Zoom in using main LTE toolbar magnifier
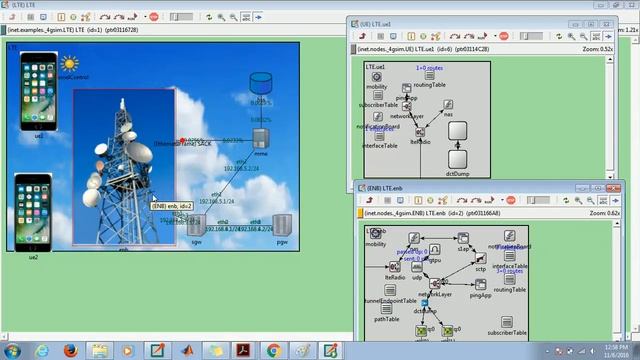This screenshot has width=640, height=360. click(221, 17)
